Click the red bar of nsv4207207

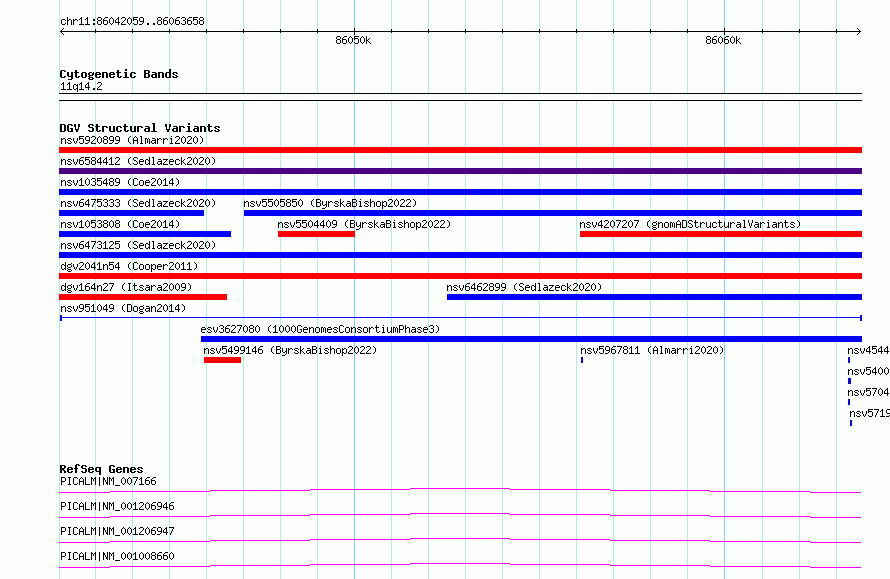click(721, 234)
